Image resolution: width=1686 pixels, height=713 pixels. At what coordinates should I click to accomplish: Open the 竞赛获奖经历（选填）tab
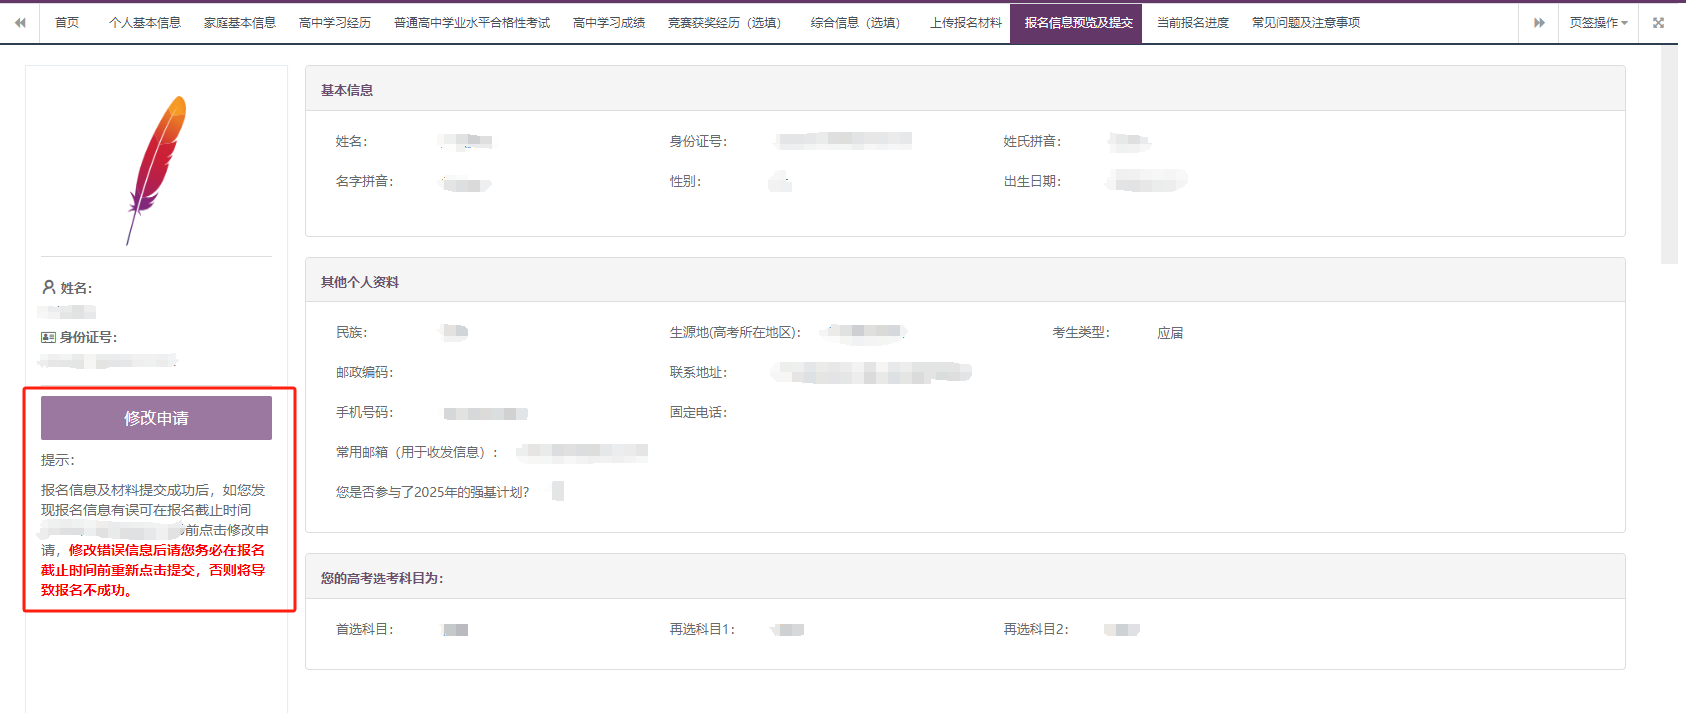[x=727, y=23]
